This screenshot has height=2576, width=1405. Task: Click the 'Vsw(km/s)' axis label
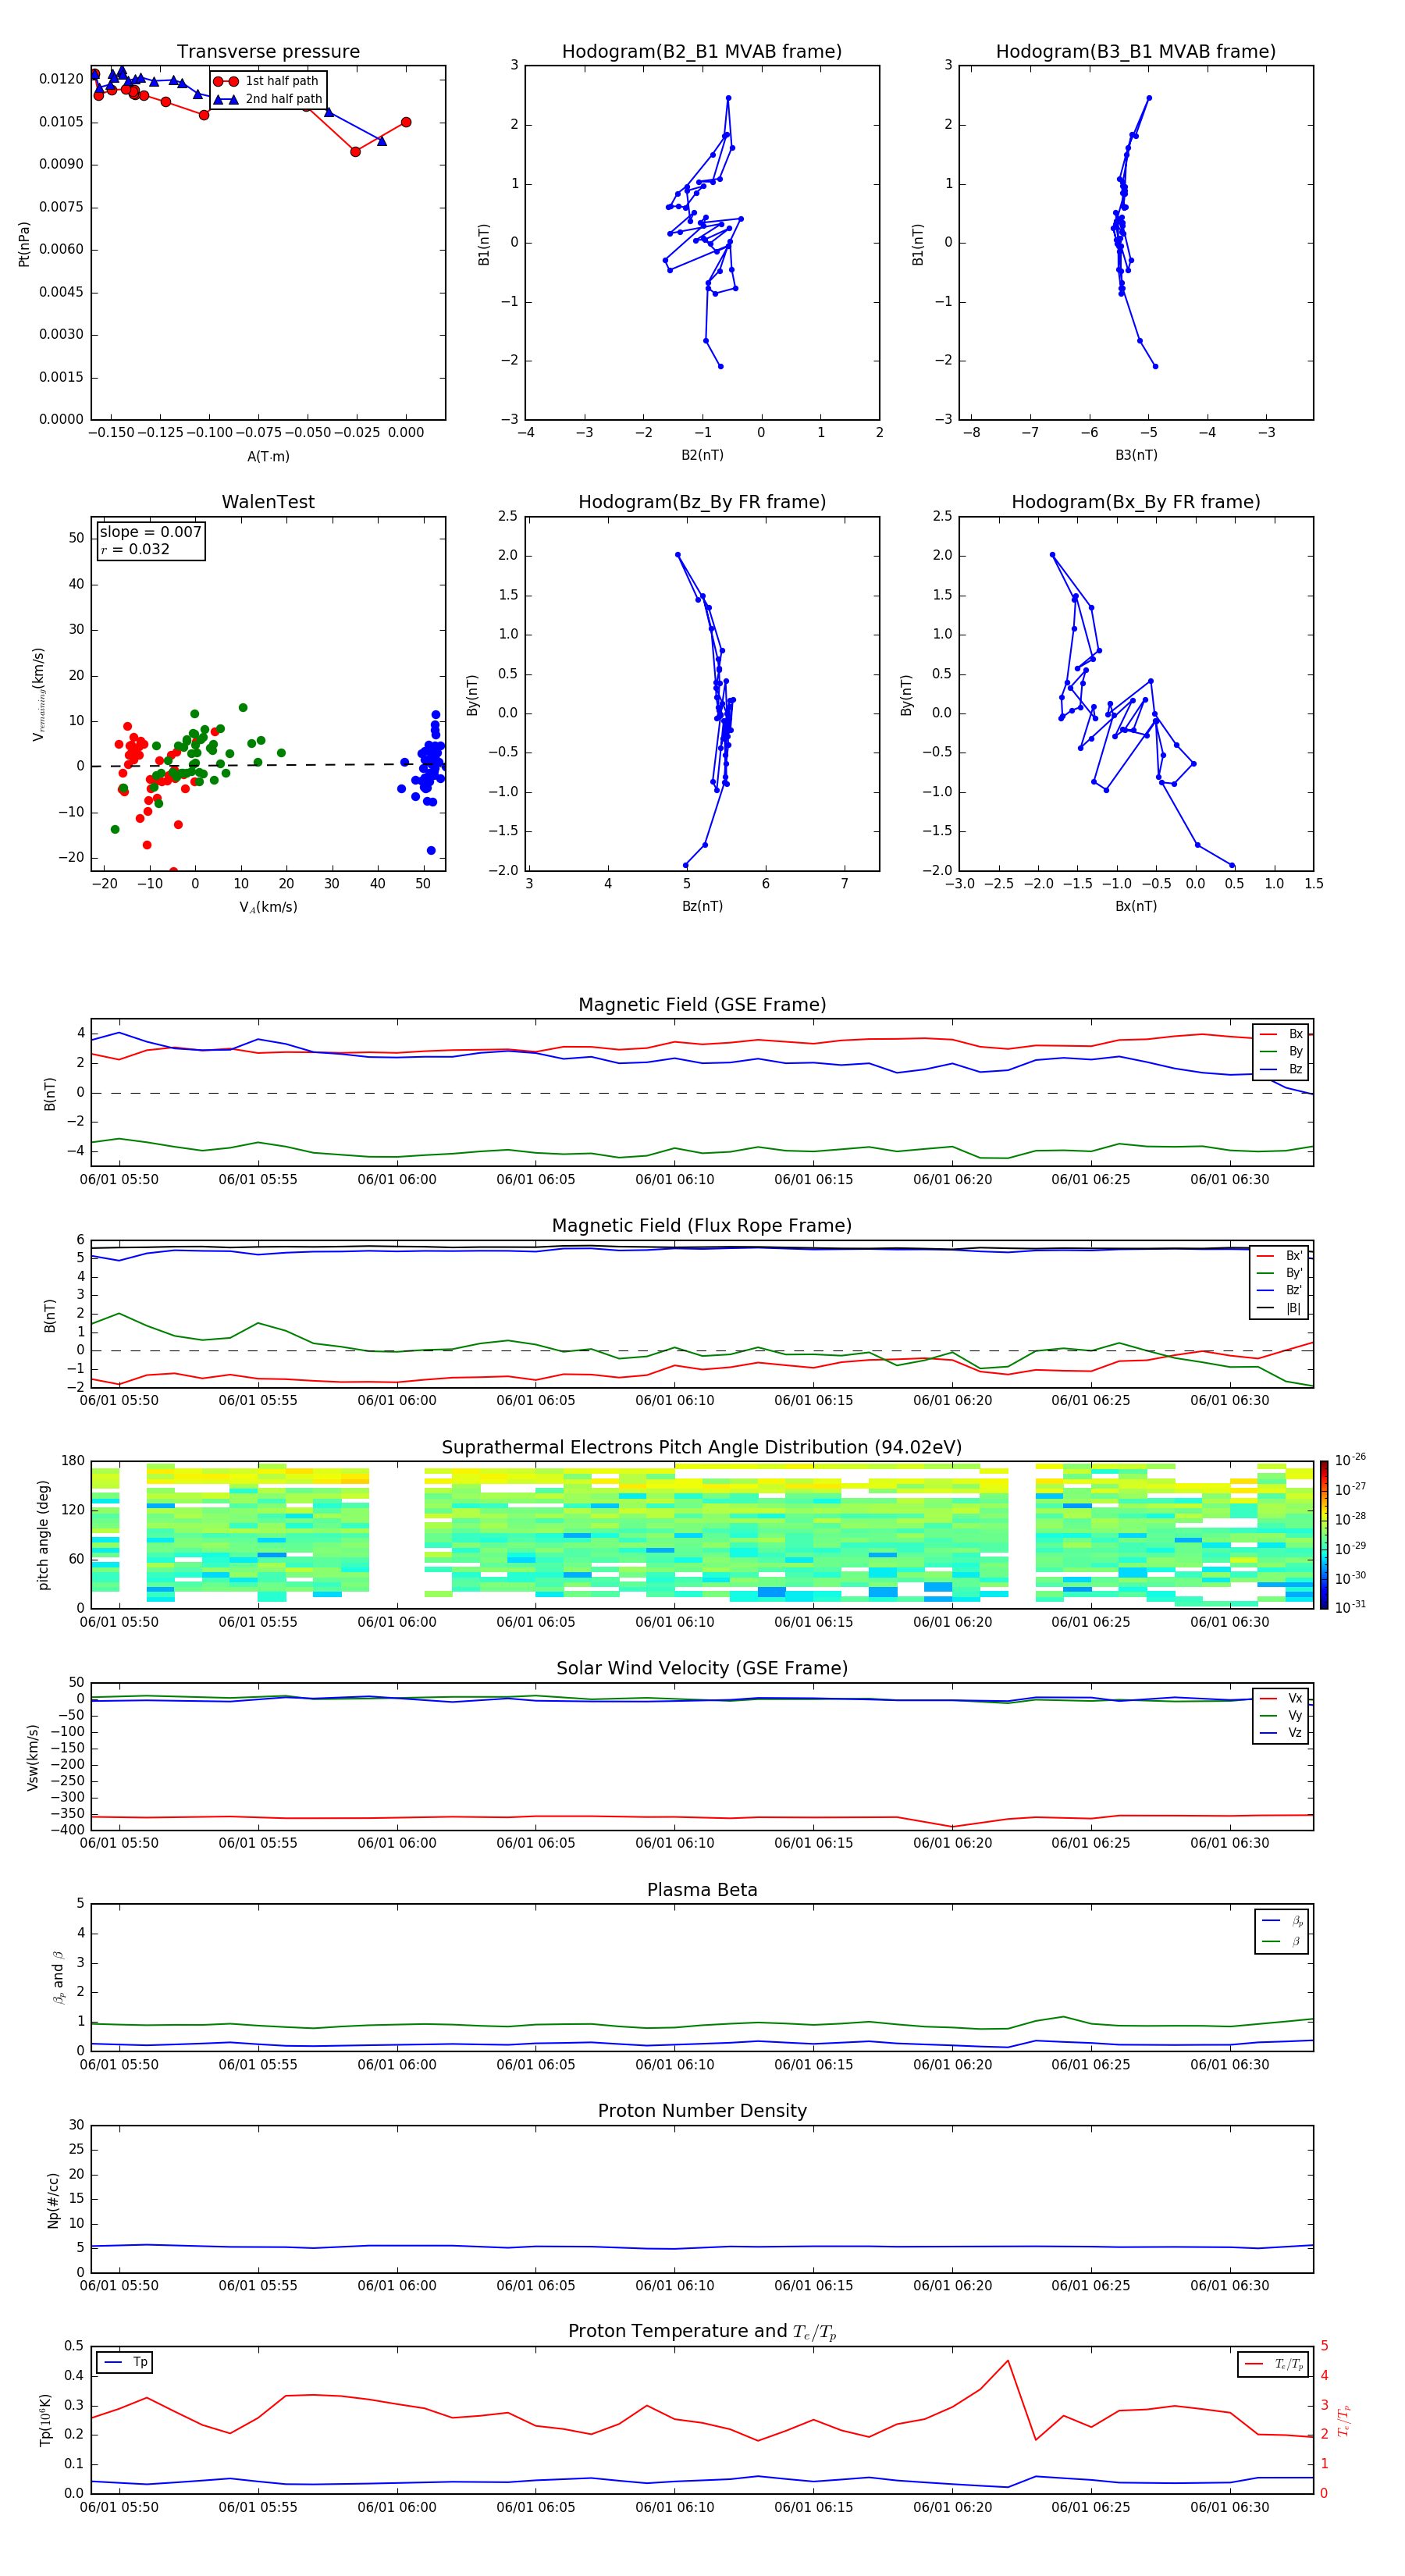[x=33, y=1757]
